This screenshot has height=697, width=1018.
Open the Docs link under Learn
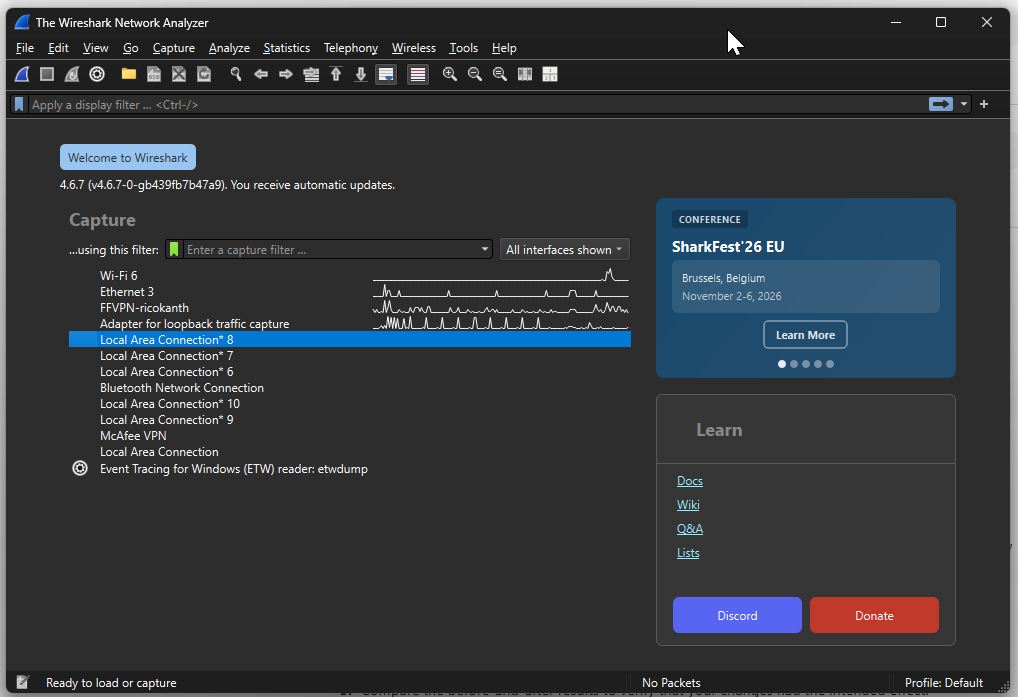pyautogui.click(x=689, y=481)
